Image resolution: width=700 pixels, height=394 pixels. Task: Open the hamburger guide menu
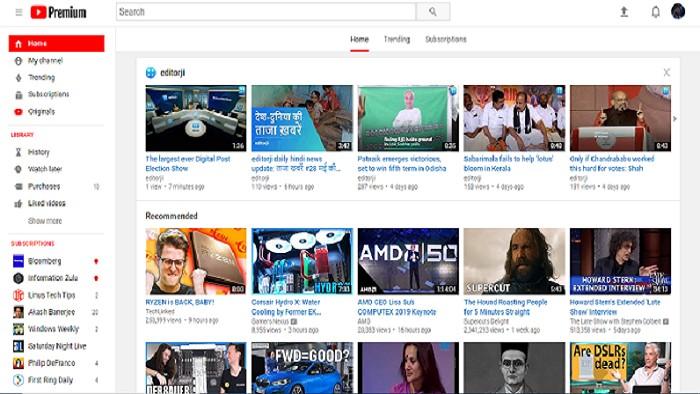(x=19, y=12)
